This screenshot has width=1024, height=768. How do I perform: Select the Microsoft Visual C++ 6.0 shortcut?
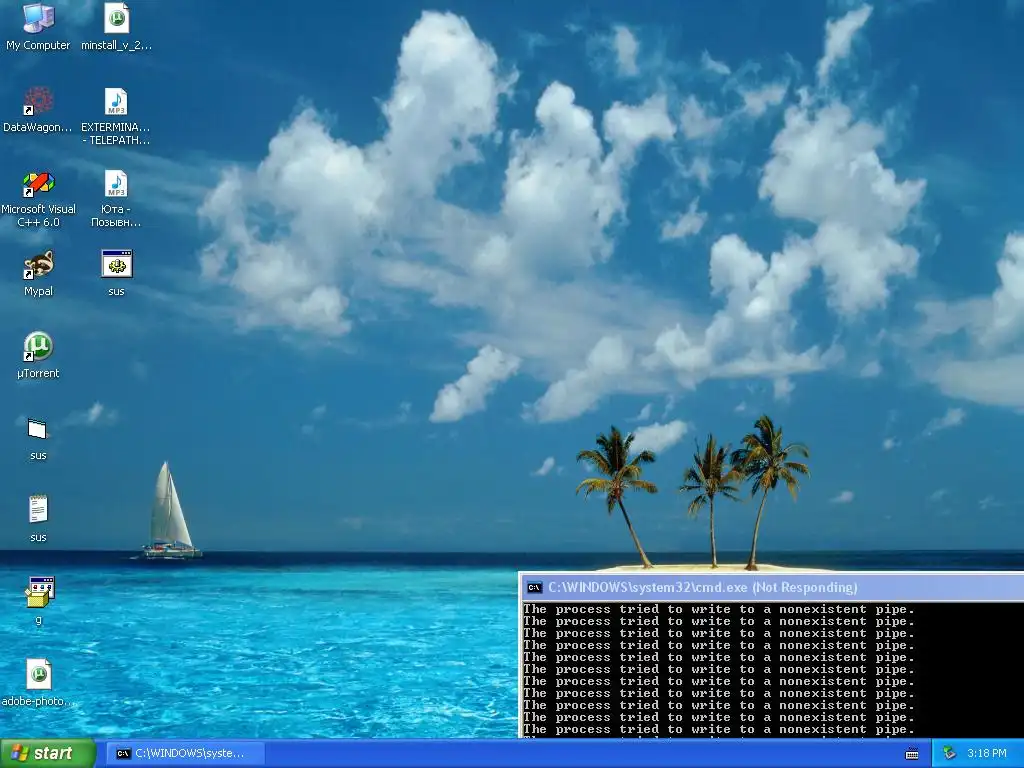pos(38,199)
